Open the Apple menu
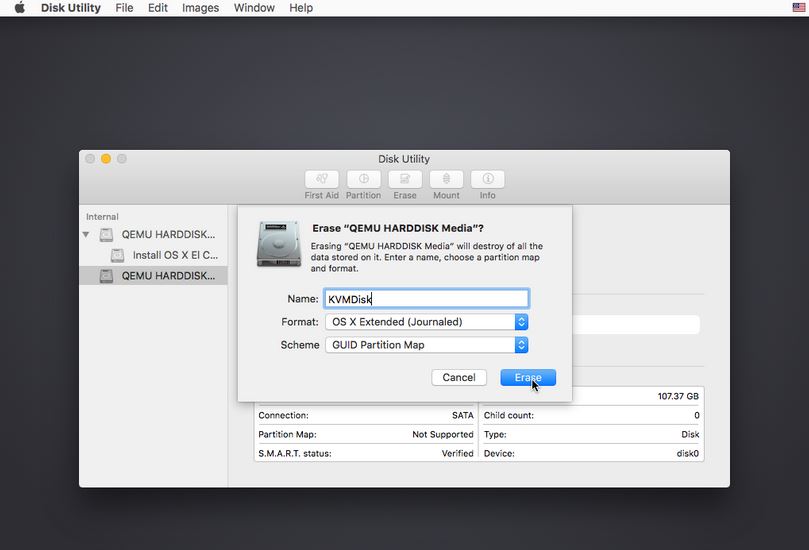The image size is (809, 550). [x=20, y=8]
